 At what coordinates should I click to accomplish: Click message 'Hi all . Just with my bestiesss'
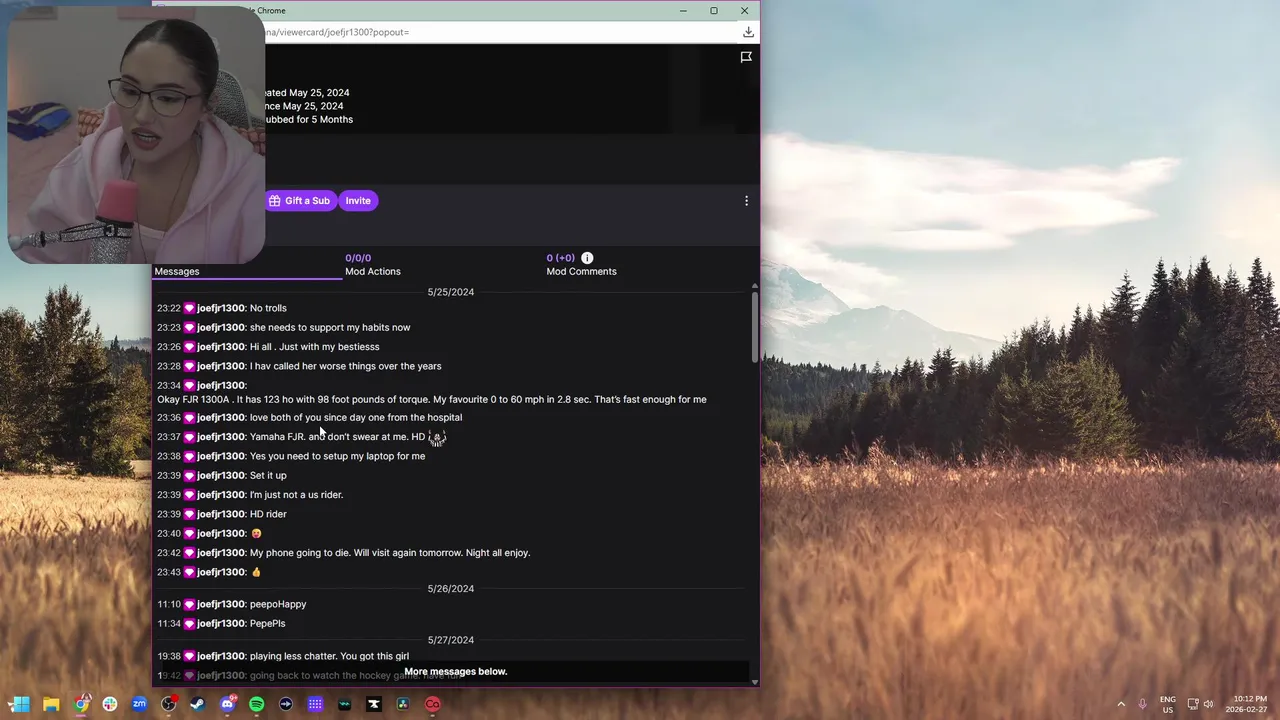click(314, 346)
